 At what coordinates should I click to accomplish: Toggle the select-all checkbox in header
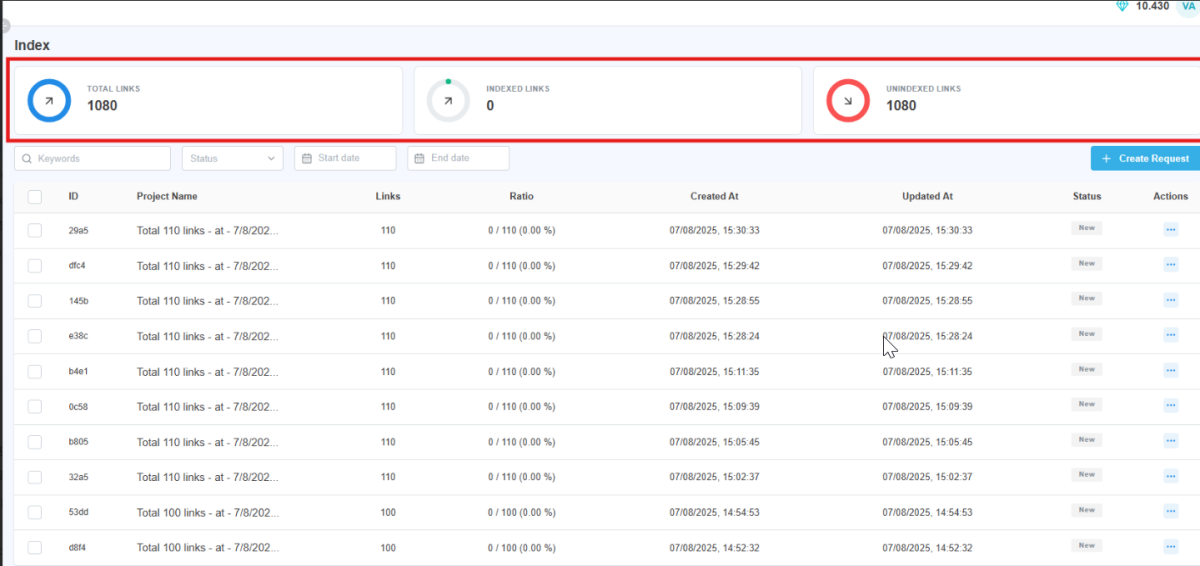35,197
